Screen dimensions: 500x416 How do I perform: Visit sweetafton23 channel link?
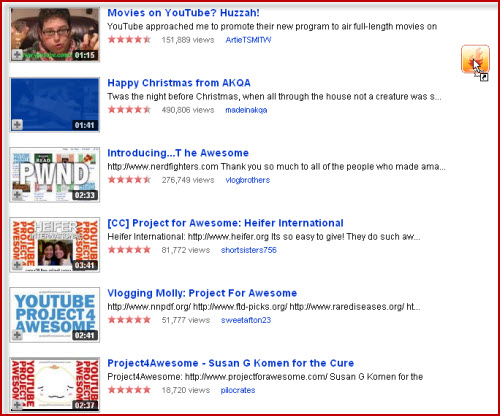point(246,320)
